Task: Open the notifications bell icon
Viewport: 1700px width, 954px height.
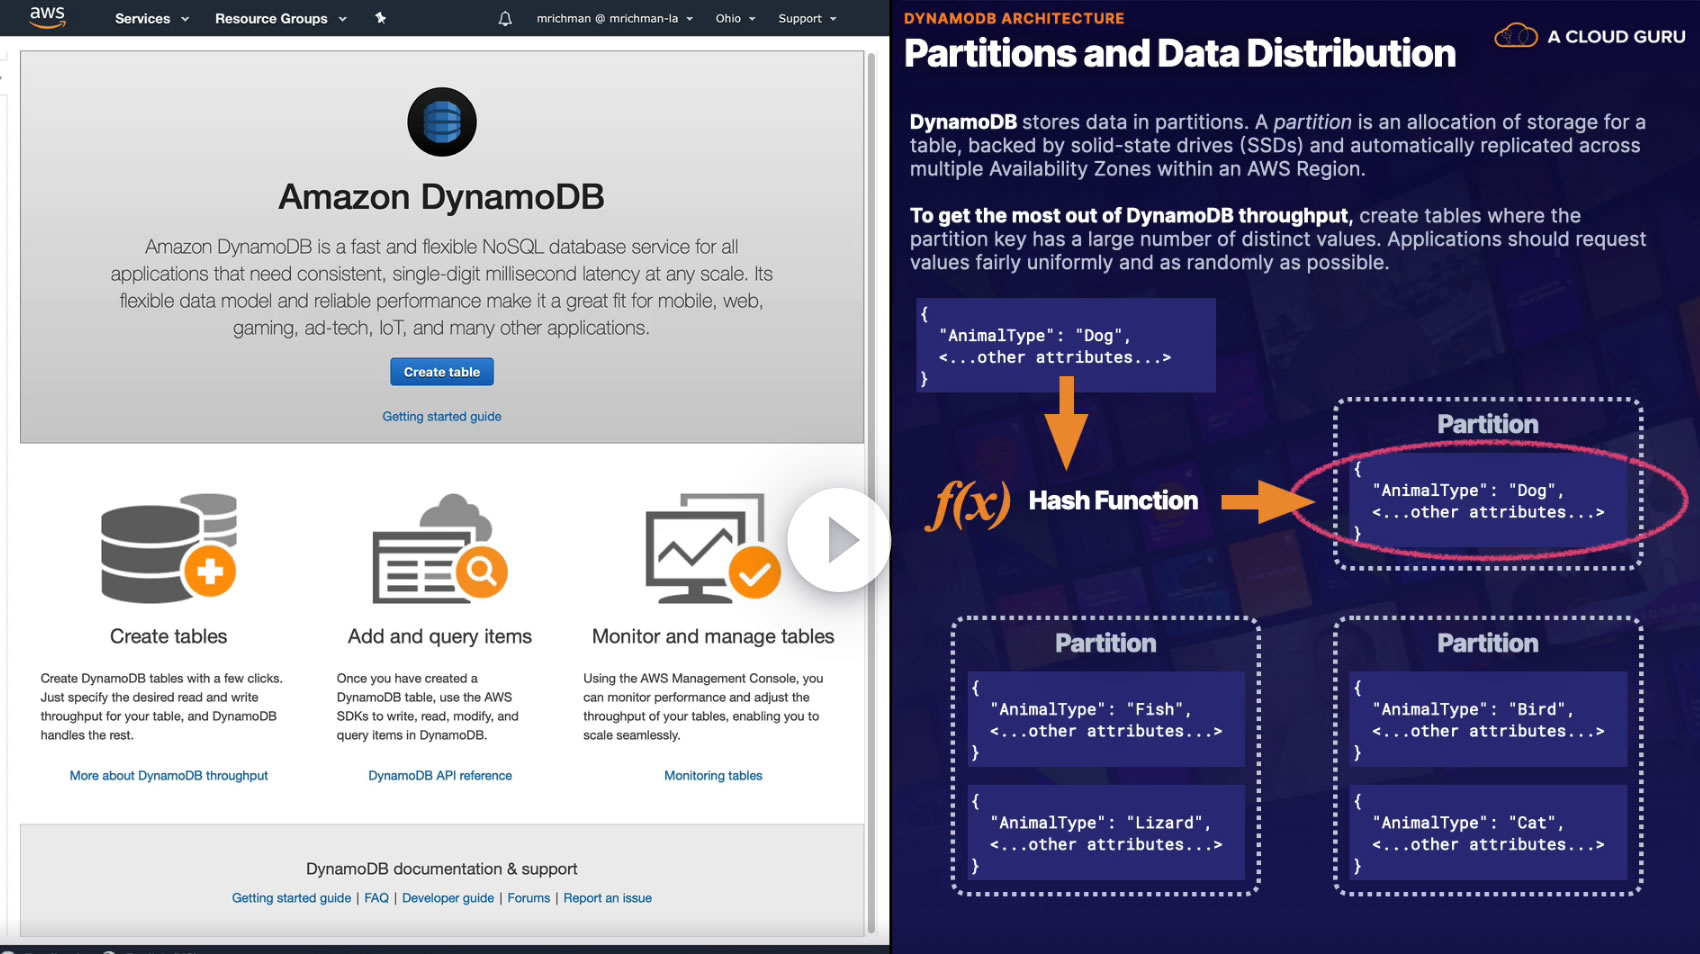Action: coord(505,18)
